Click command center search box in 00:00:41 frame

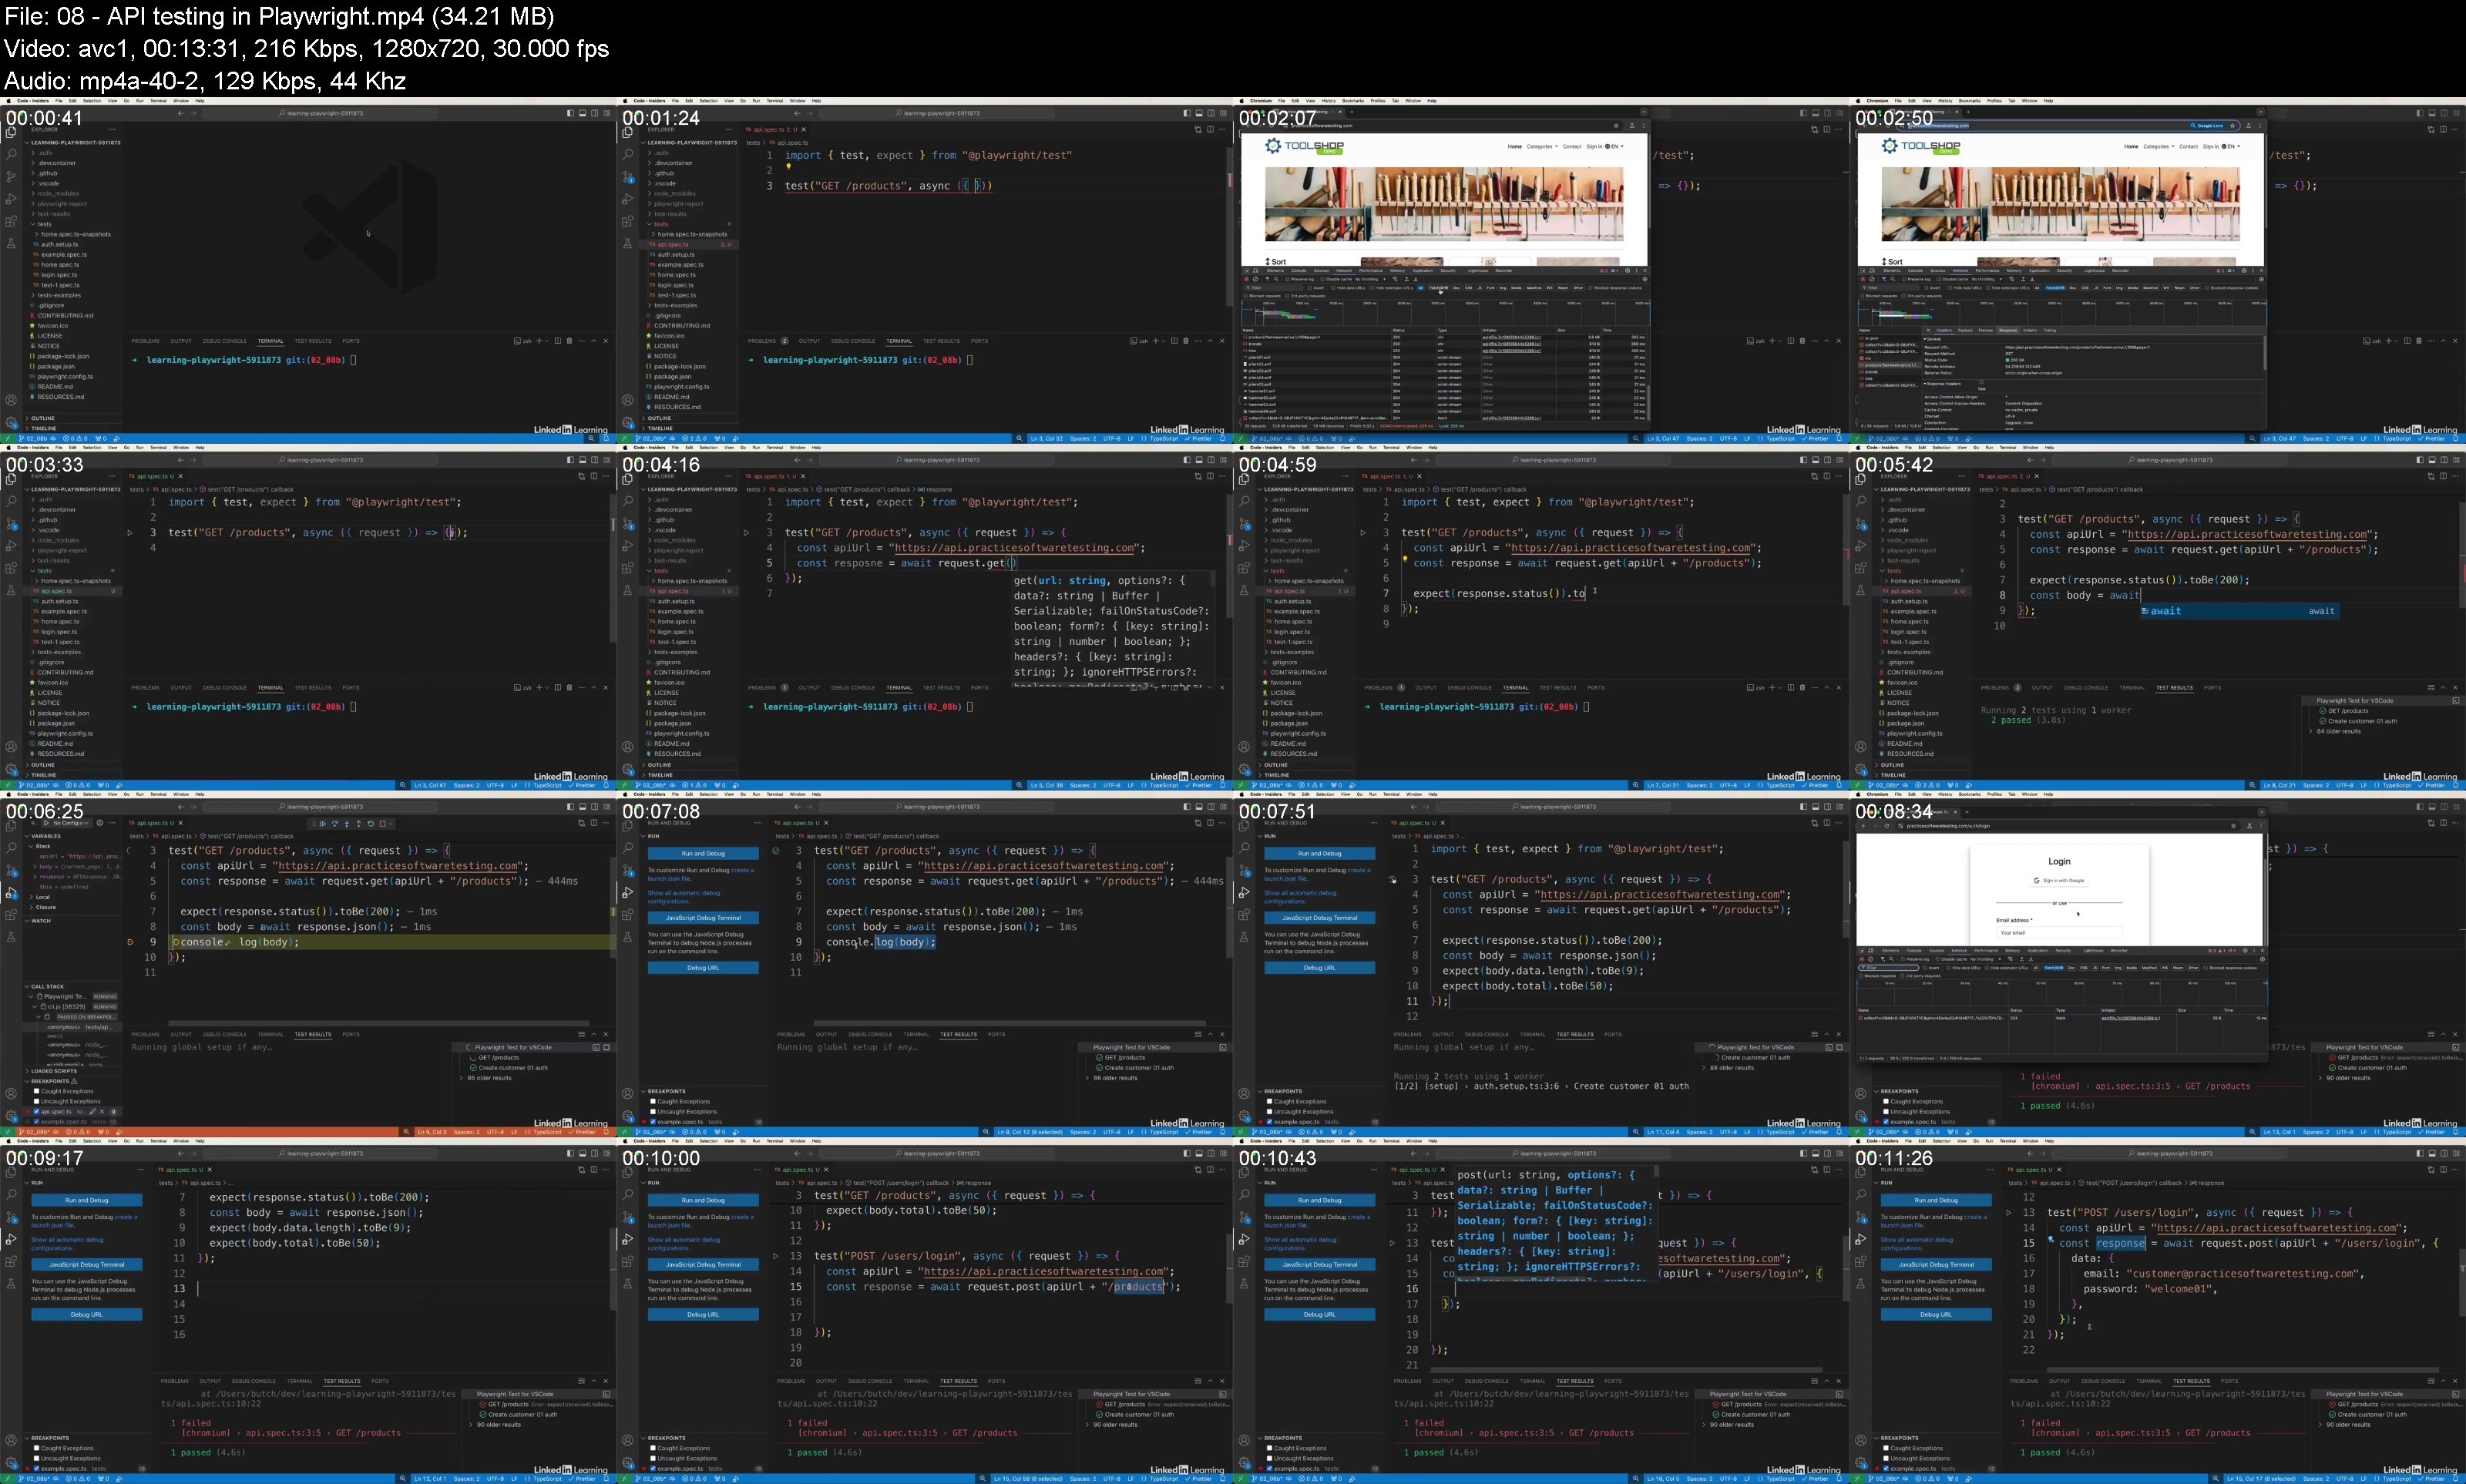tap(320, 113)
